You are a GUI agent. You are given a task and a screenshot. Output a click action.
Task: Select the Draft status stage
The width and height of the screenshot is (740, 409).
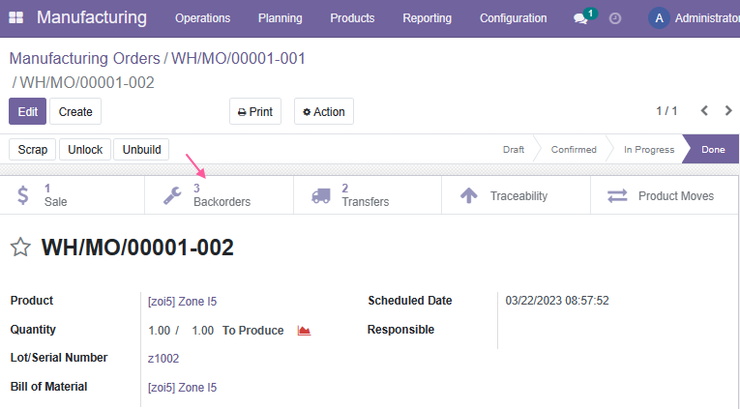513,150
